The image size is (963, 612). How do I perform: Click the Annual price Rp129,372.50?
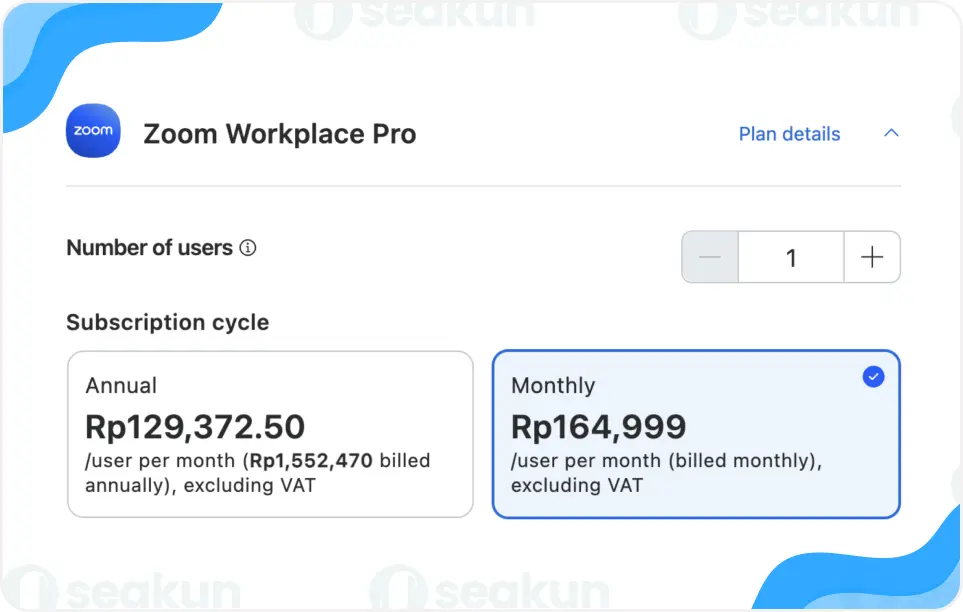(x=195, y=427)
